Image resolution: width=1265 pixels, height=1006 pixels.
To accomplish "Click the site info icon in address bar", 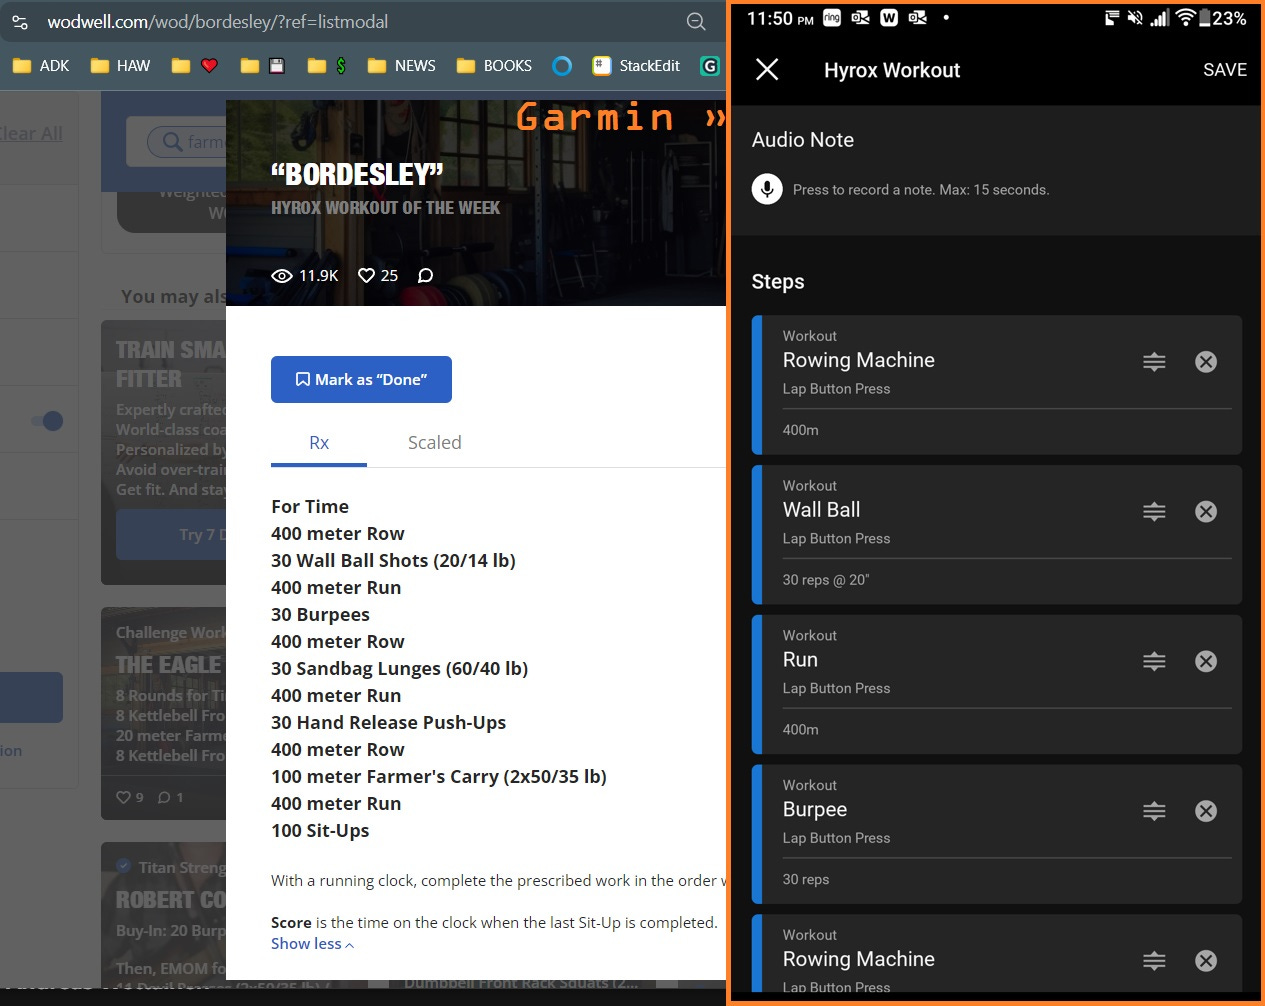I will (20, 22).
